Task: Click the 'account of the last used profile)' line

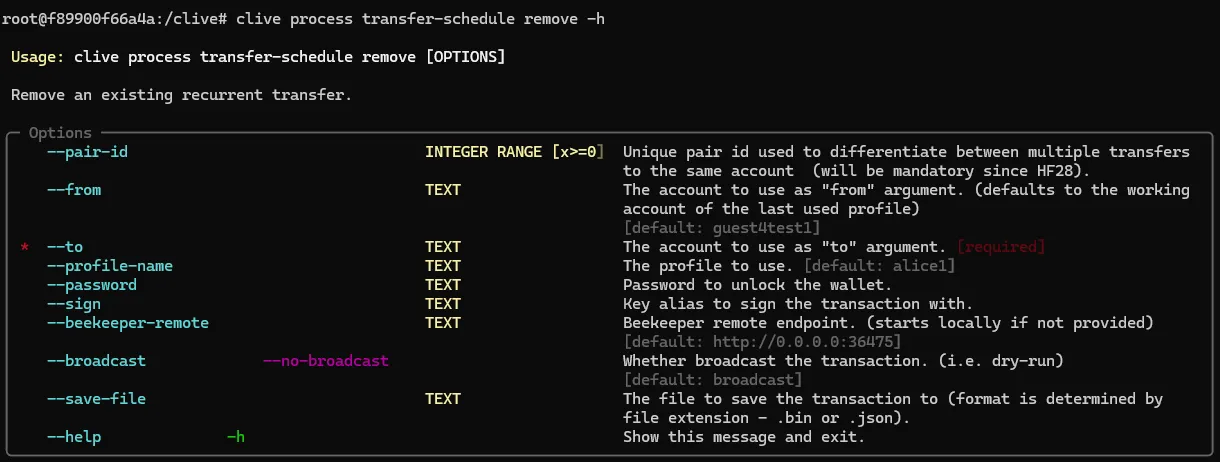Action: 771,209
